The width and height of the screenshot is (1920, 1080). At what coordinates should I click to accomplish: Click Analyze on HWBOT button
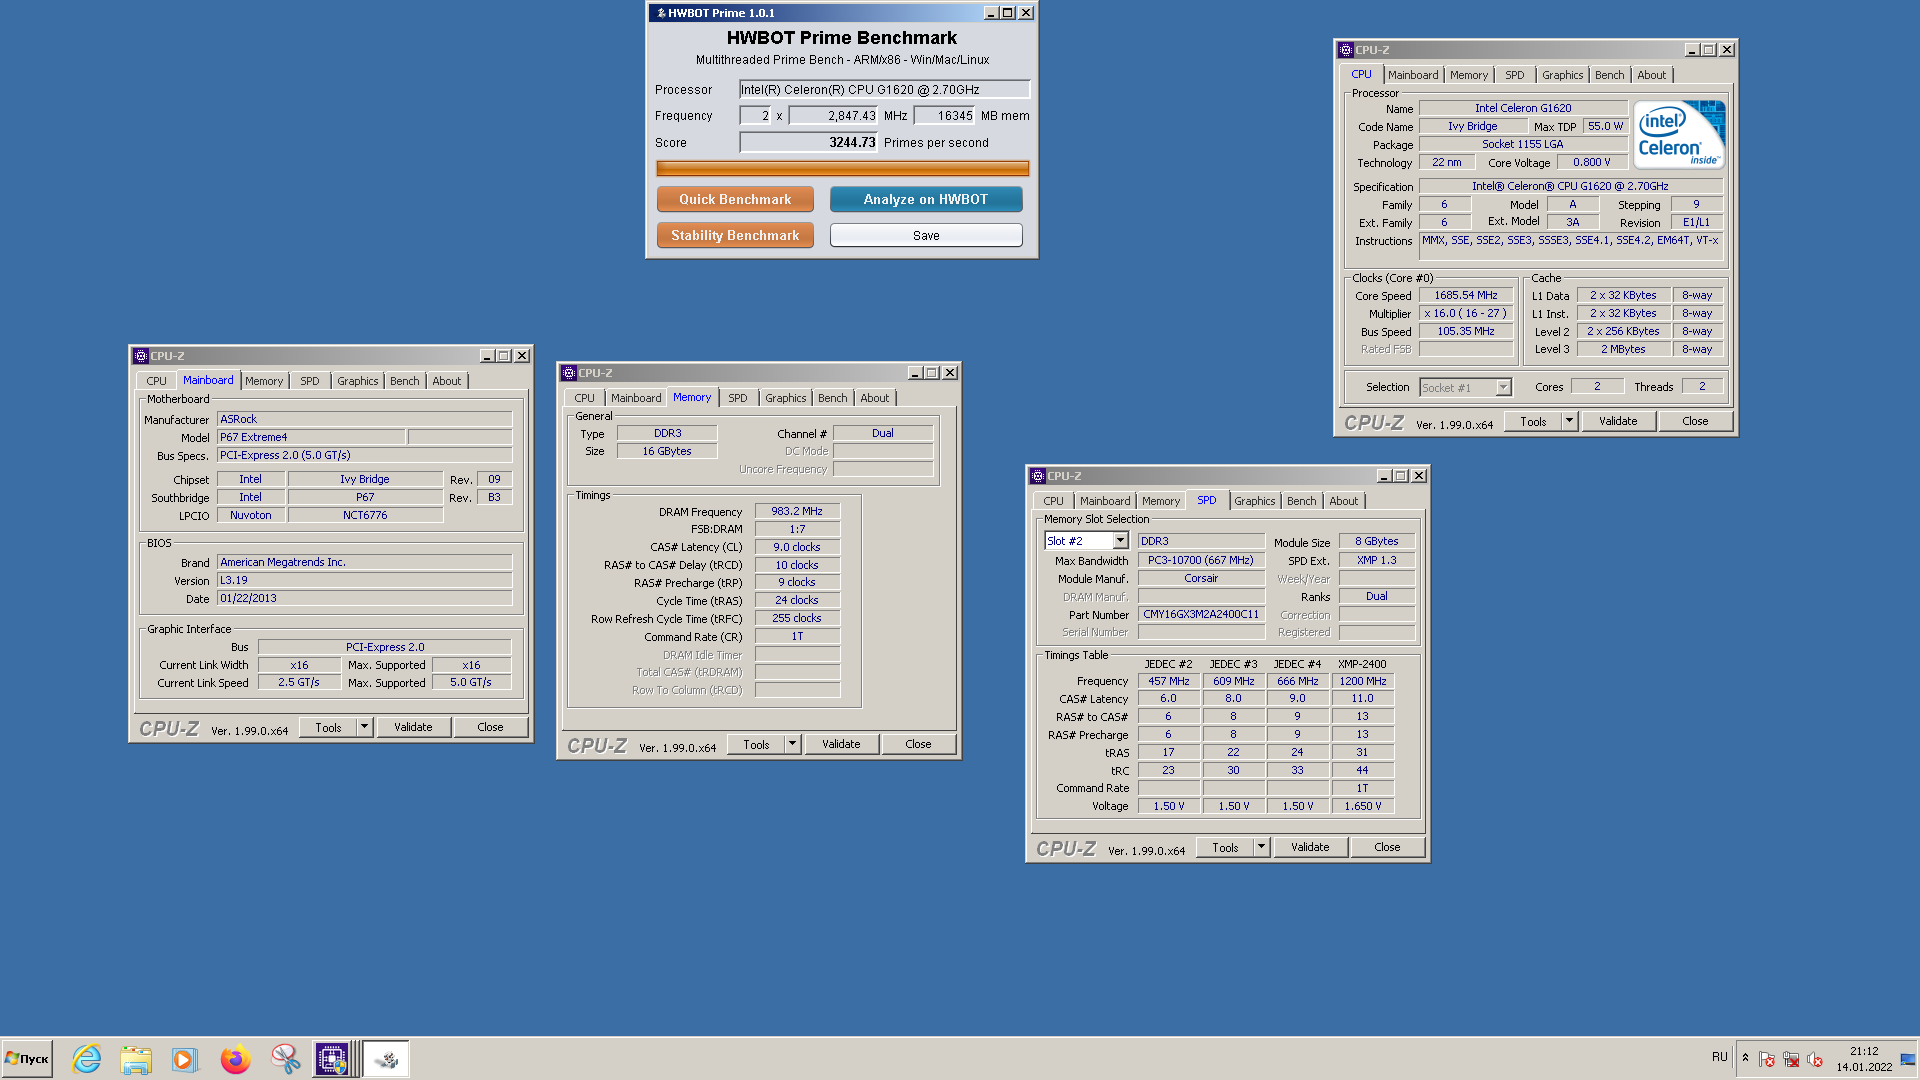pyautogui.click(x=926, y=199)
